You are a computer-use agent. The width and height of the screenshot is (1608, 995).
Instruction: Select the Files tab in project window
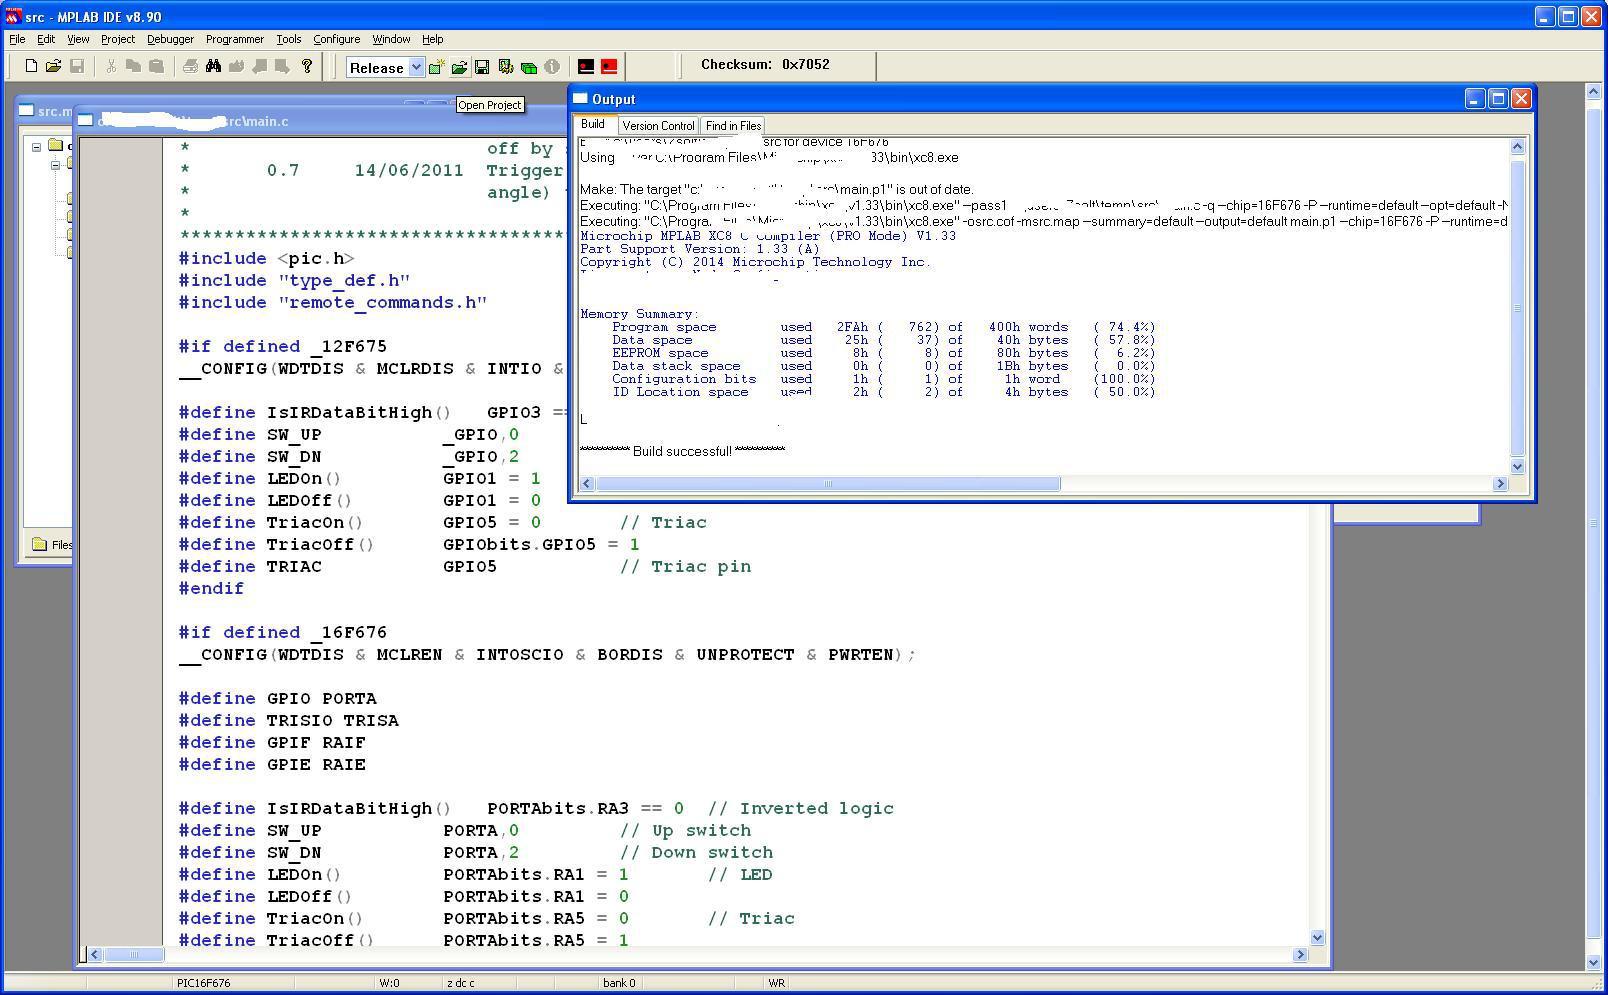click(52, 545)
